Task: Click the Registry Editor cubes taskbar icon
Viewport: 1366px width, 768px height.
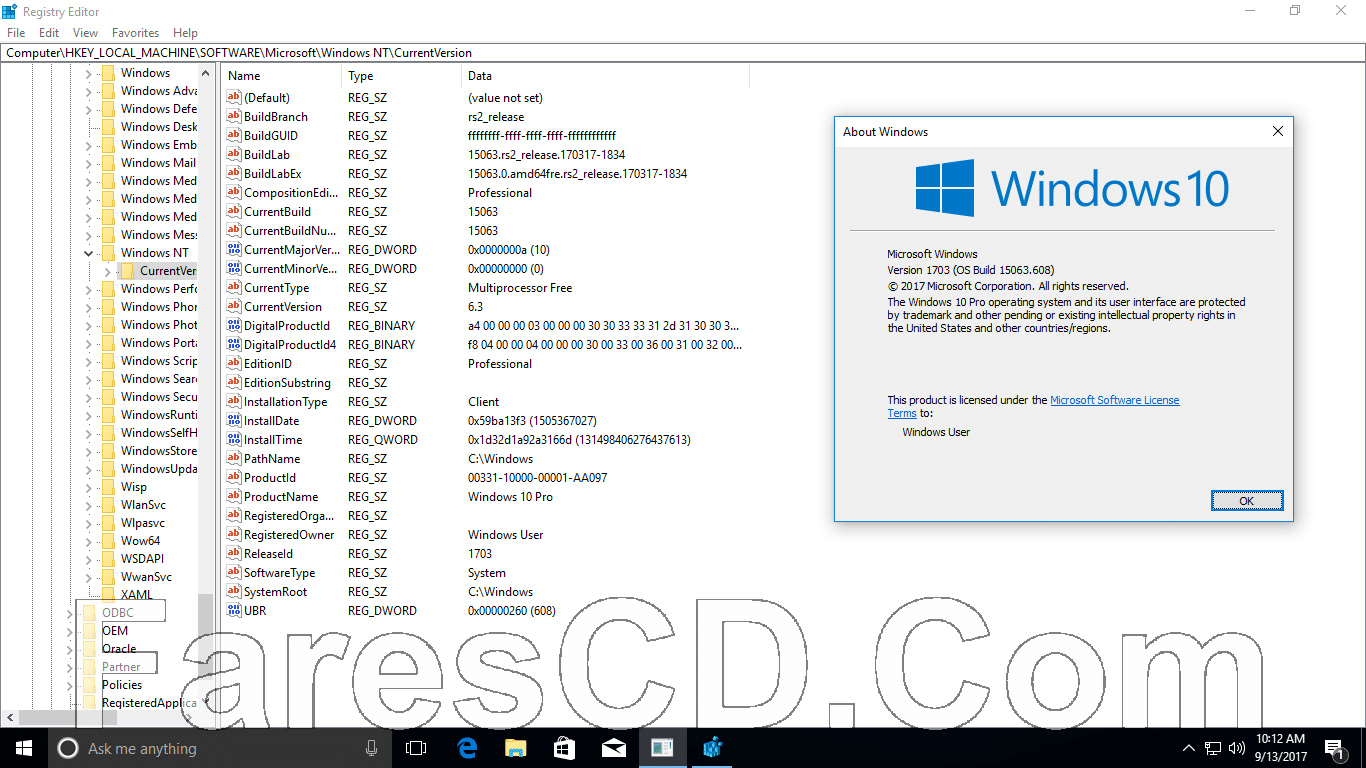Action: (x=712, y=748)
